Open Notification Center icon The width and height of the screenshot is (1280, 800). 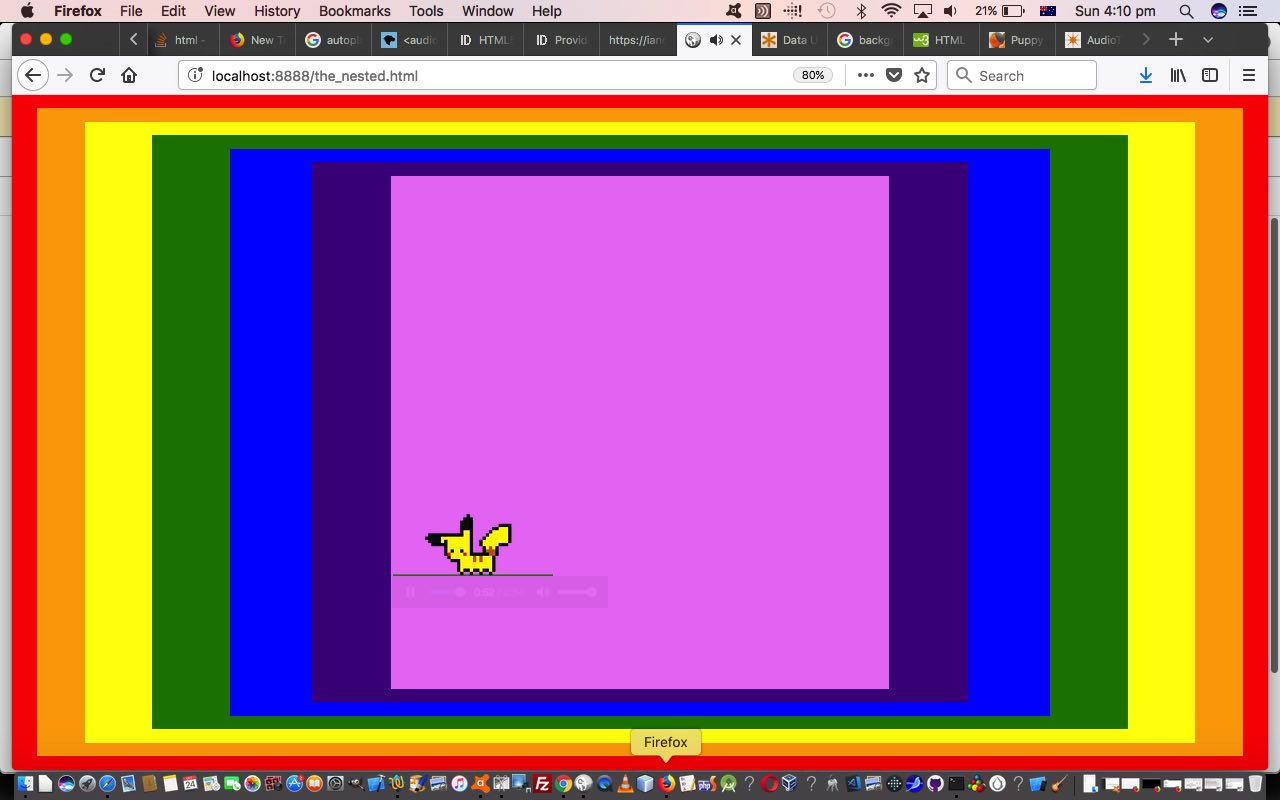1248,11
